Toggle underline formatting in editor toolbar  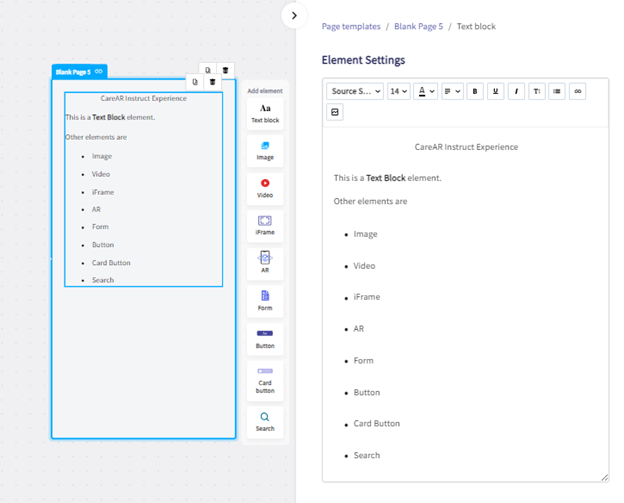tap(495, 91)
